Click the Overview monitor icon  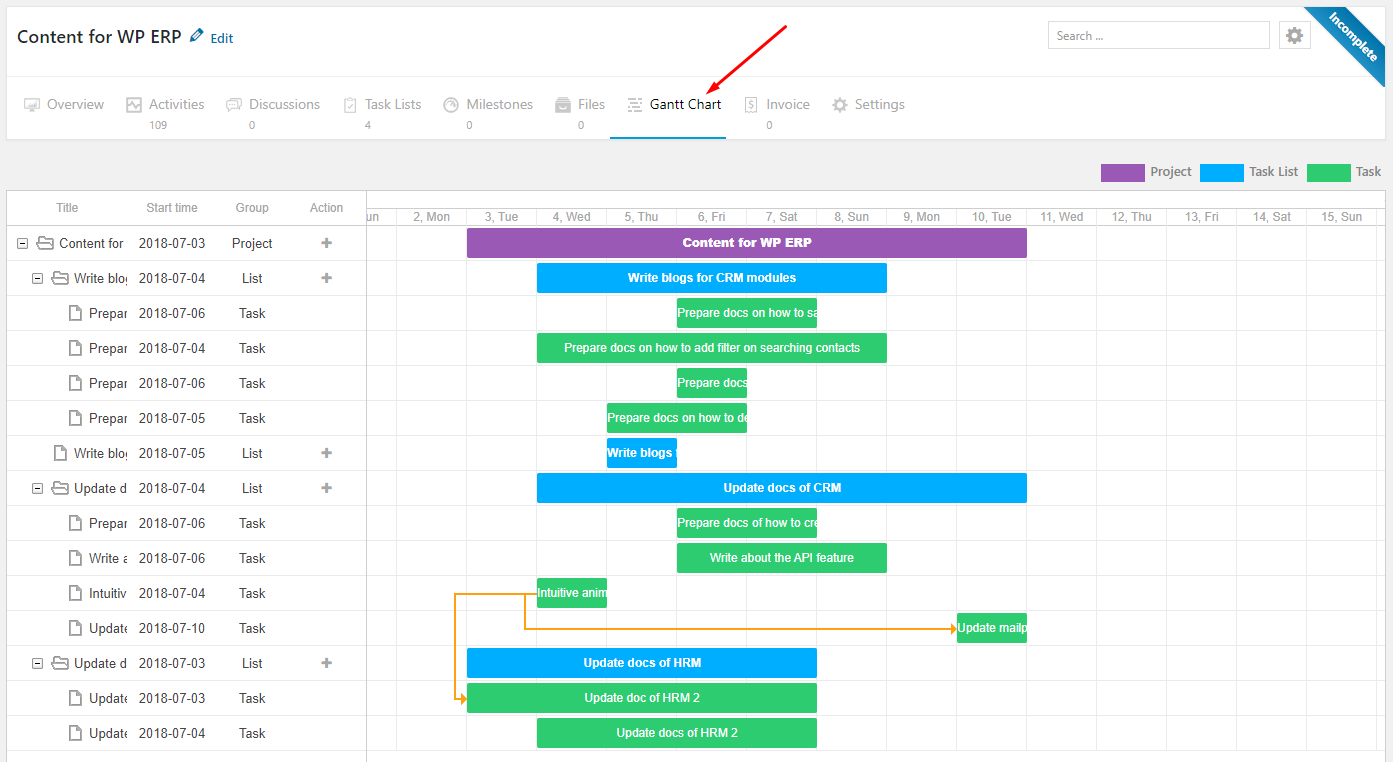pos(32,105)
